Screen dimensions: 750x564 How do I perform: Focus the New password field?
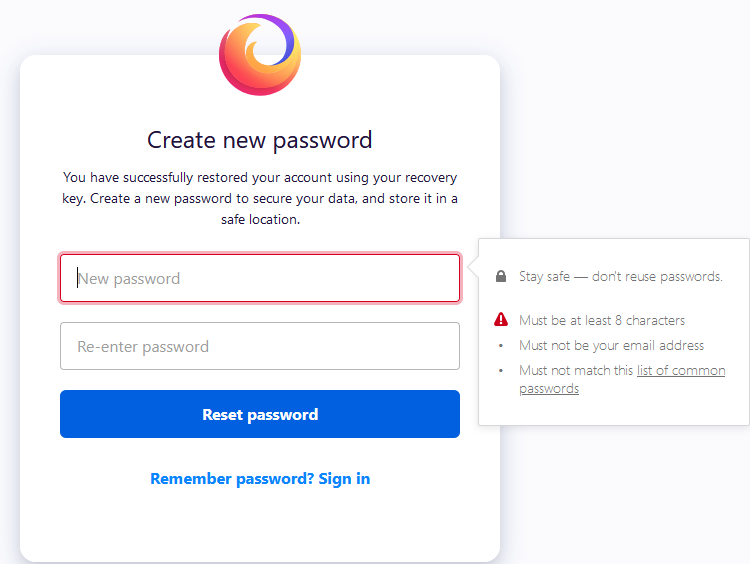click(260, 278)
